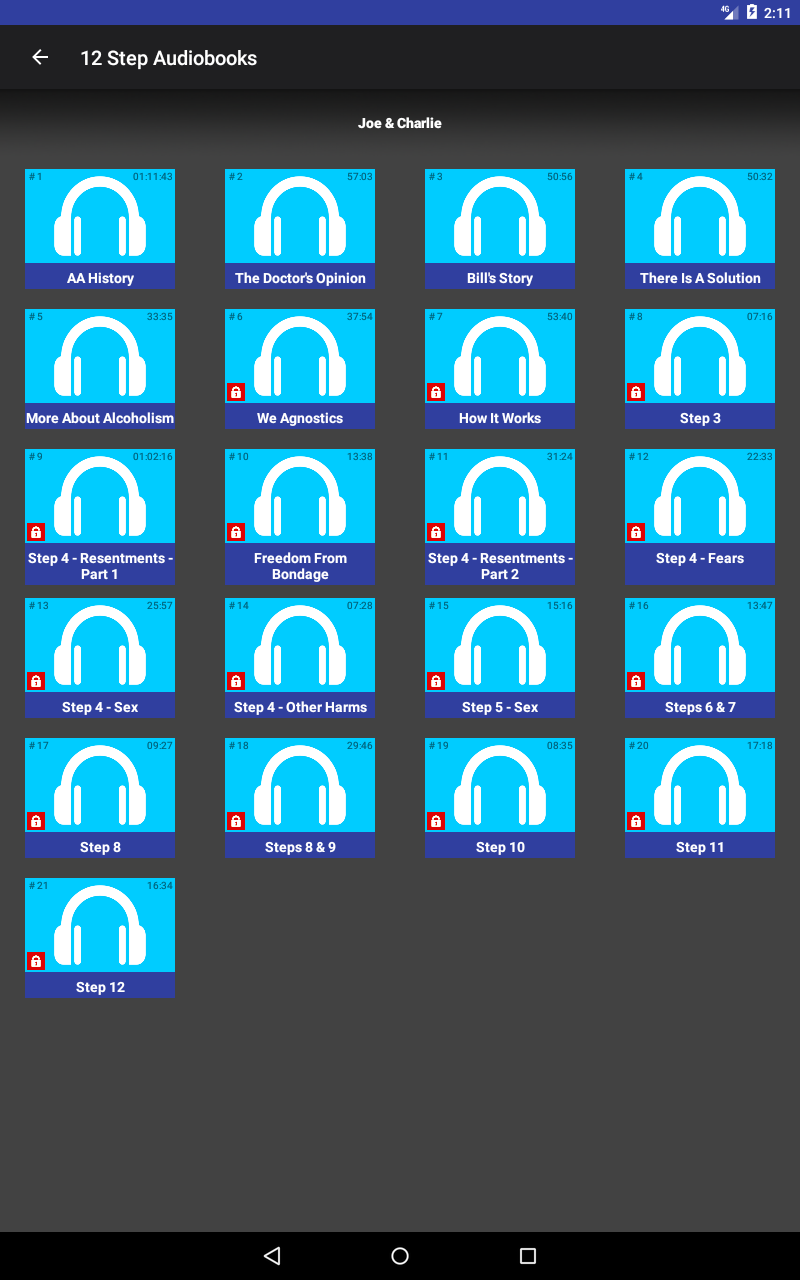Viewport: 800px width, 1280px height.
Task: Click the # 5 track number
Action: [x=36, y=317]
